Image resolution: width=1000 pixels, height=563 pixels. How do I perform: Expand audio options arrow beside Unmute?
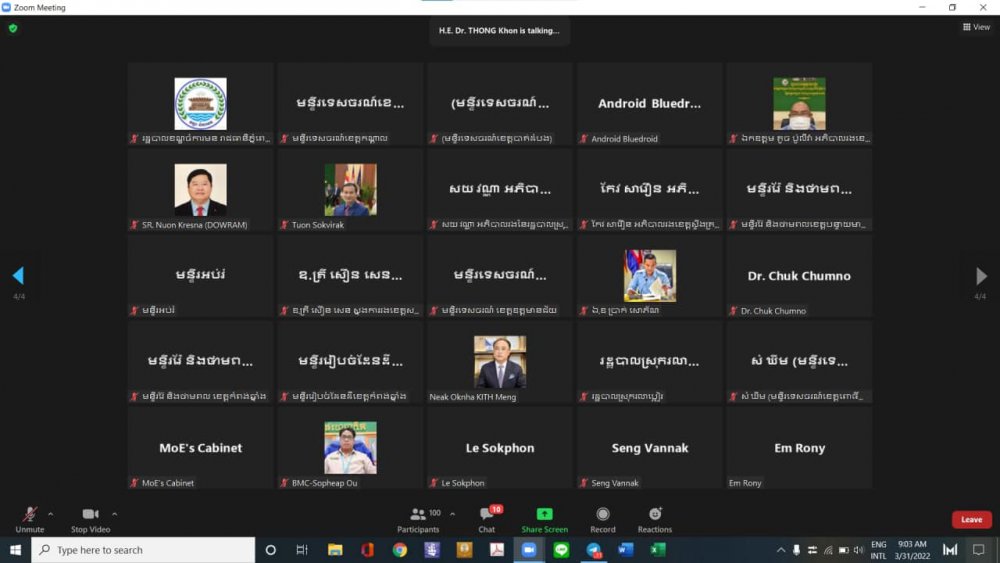50,514
